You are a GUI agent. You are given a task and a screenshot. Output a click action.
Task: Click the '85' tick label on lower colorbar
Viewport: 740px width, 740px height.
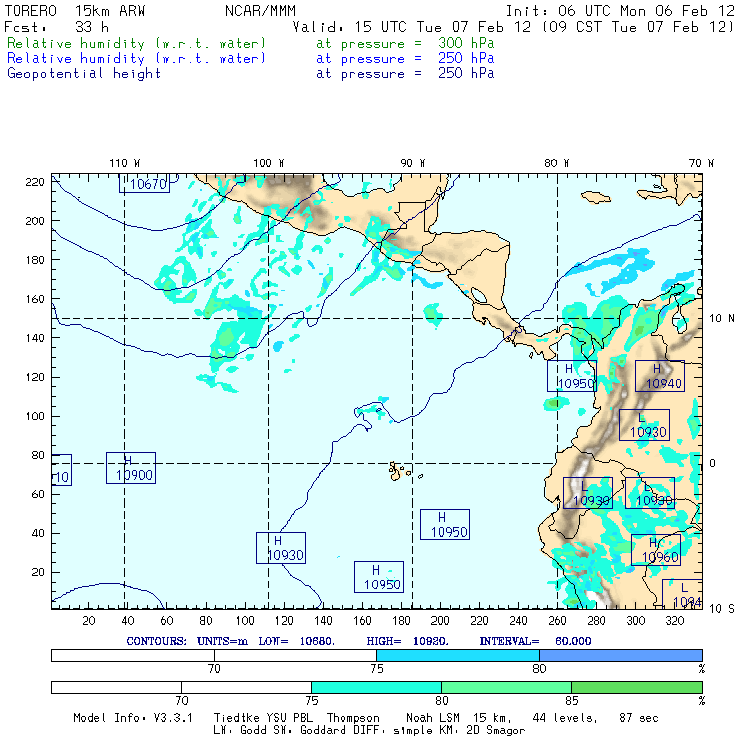(572, 700)
